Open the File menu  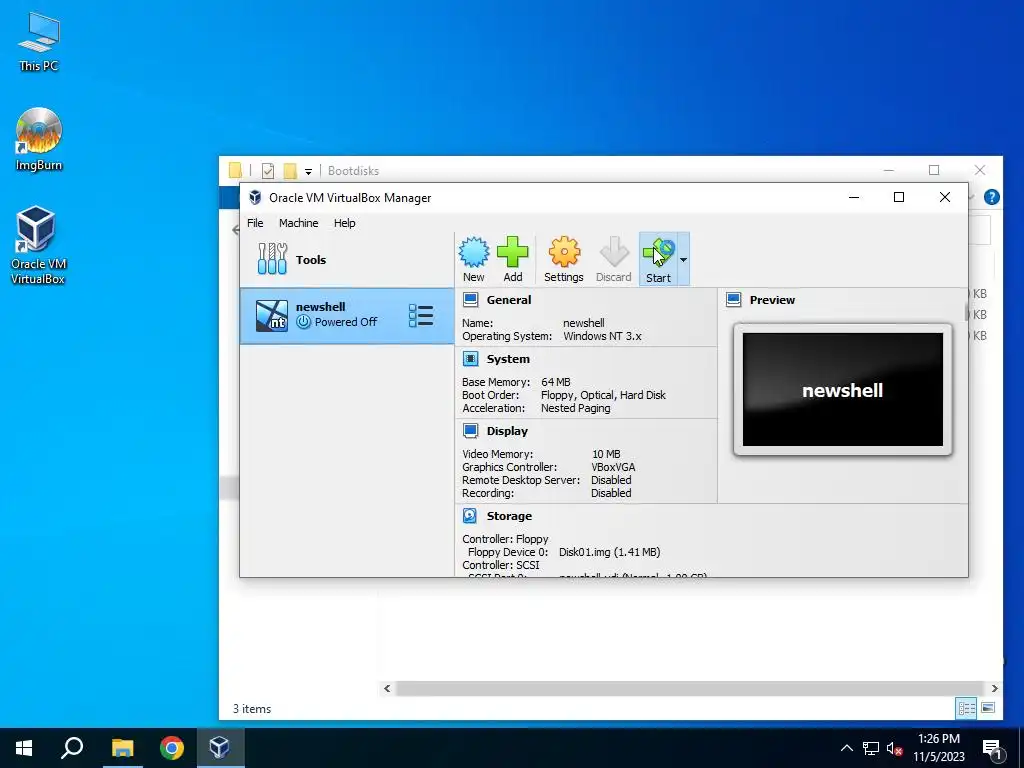255,223
